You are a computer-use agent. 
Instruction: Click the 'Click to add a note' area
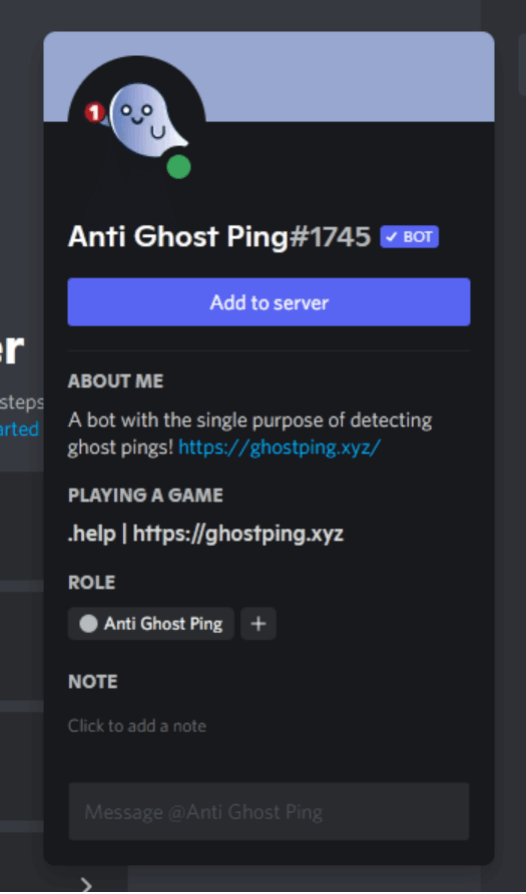(137, 726)
